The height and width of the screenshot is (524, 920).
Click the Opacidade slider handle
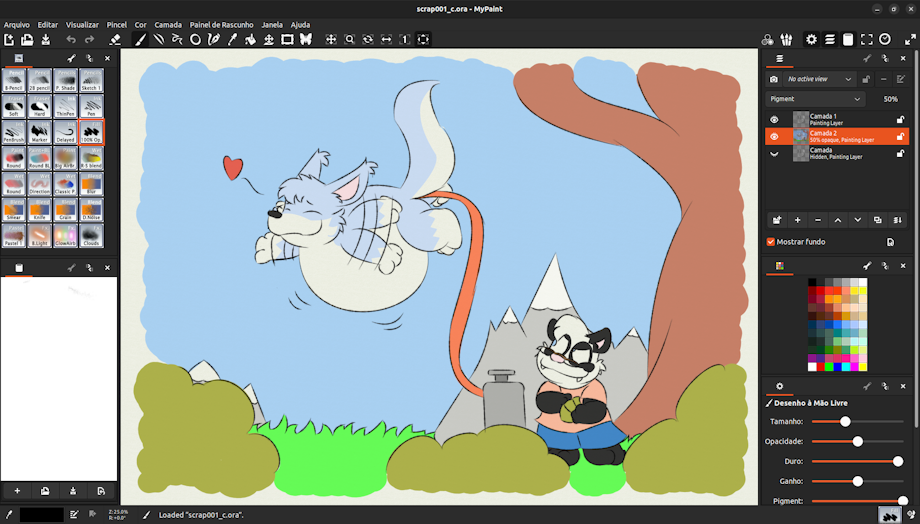857,441
